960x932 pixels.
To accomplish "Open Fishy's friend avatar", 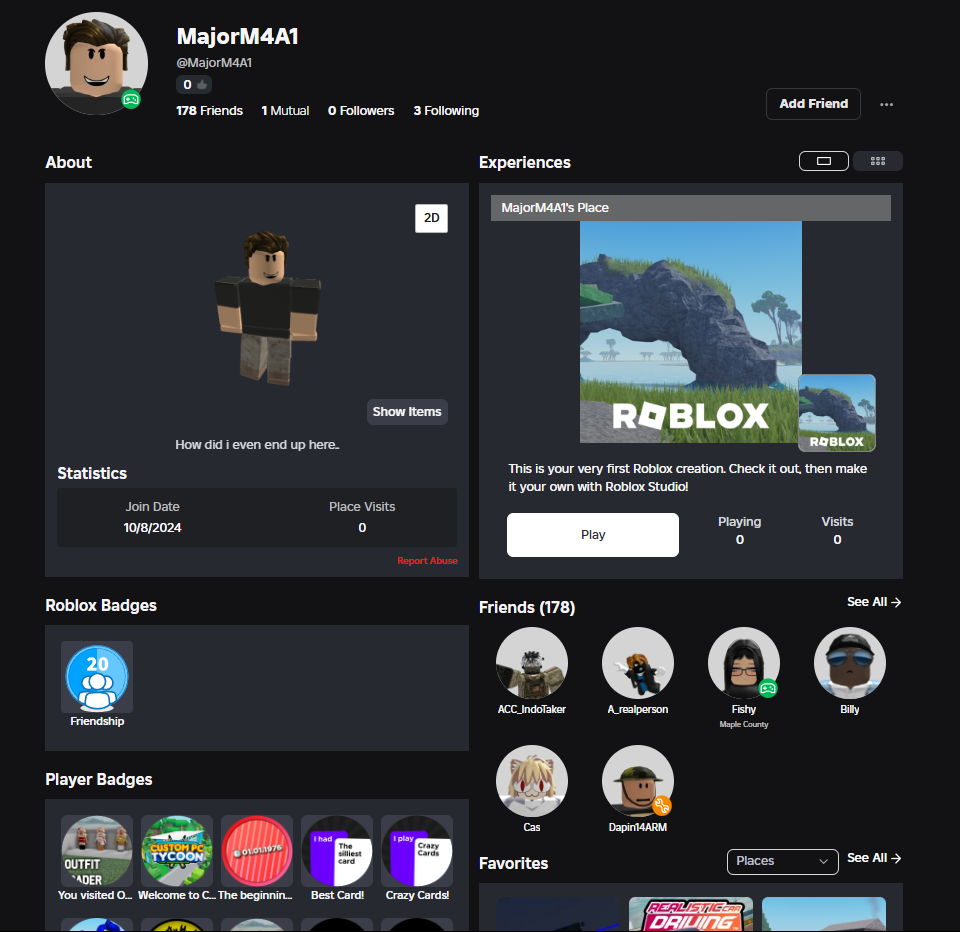I will pyautogui.click(x=744, y=663).
